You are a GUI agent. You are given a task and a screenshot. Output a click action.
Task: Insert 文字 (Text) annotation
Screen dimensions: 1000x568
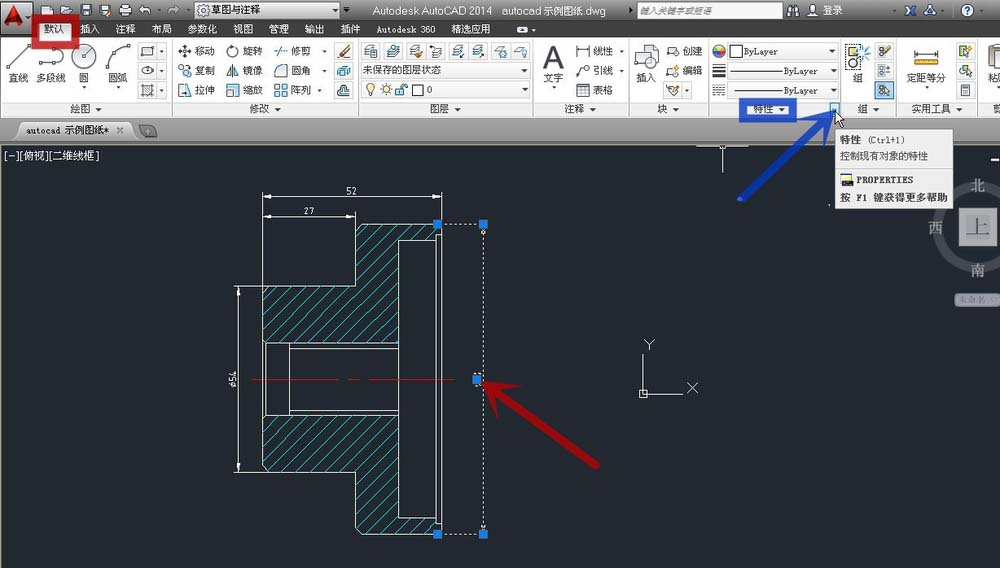(x=553, y=63)
